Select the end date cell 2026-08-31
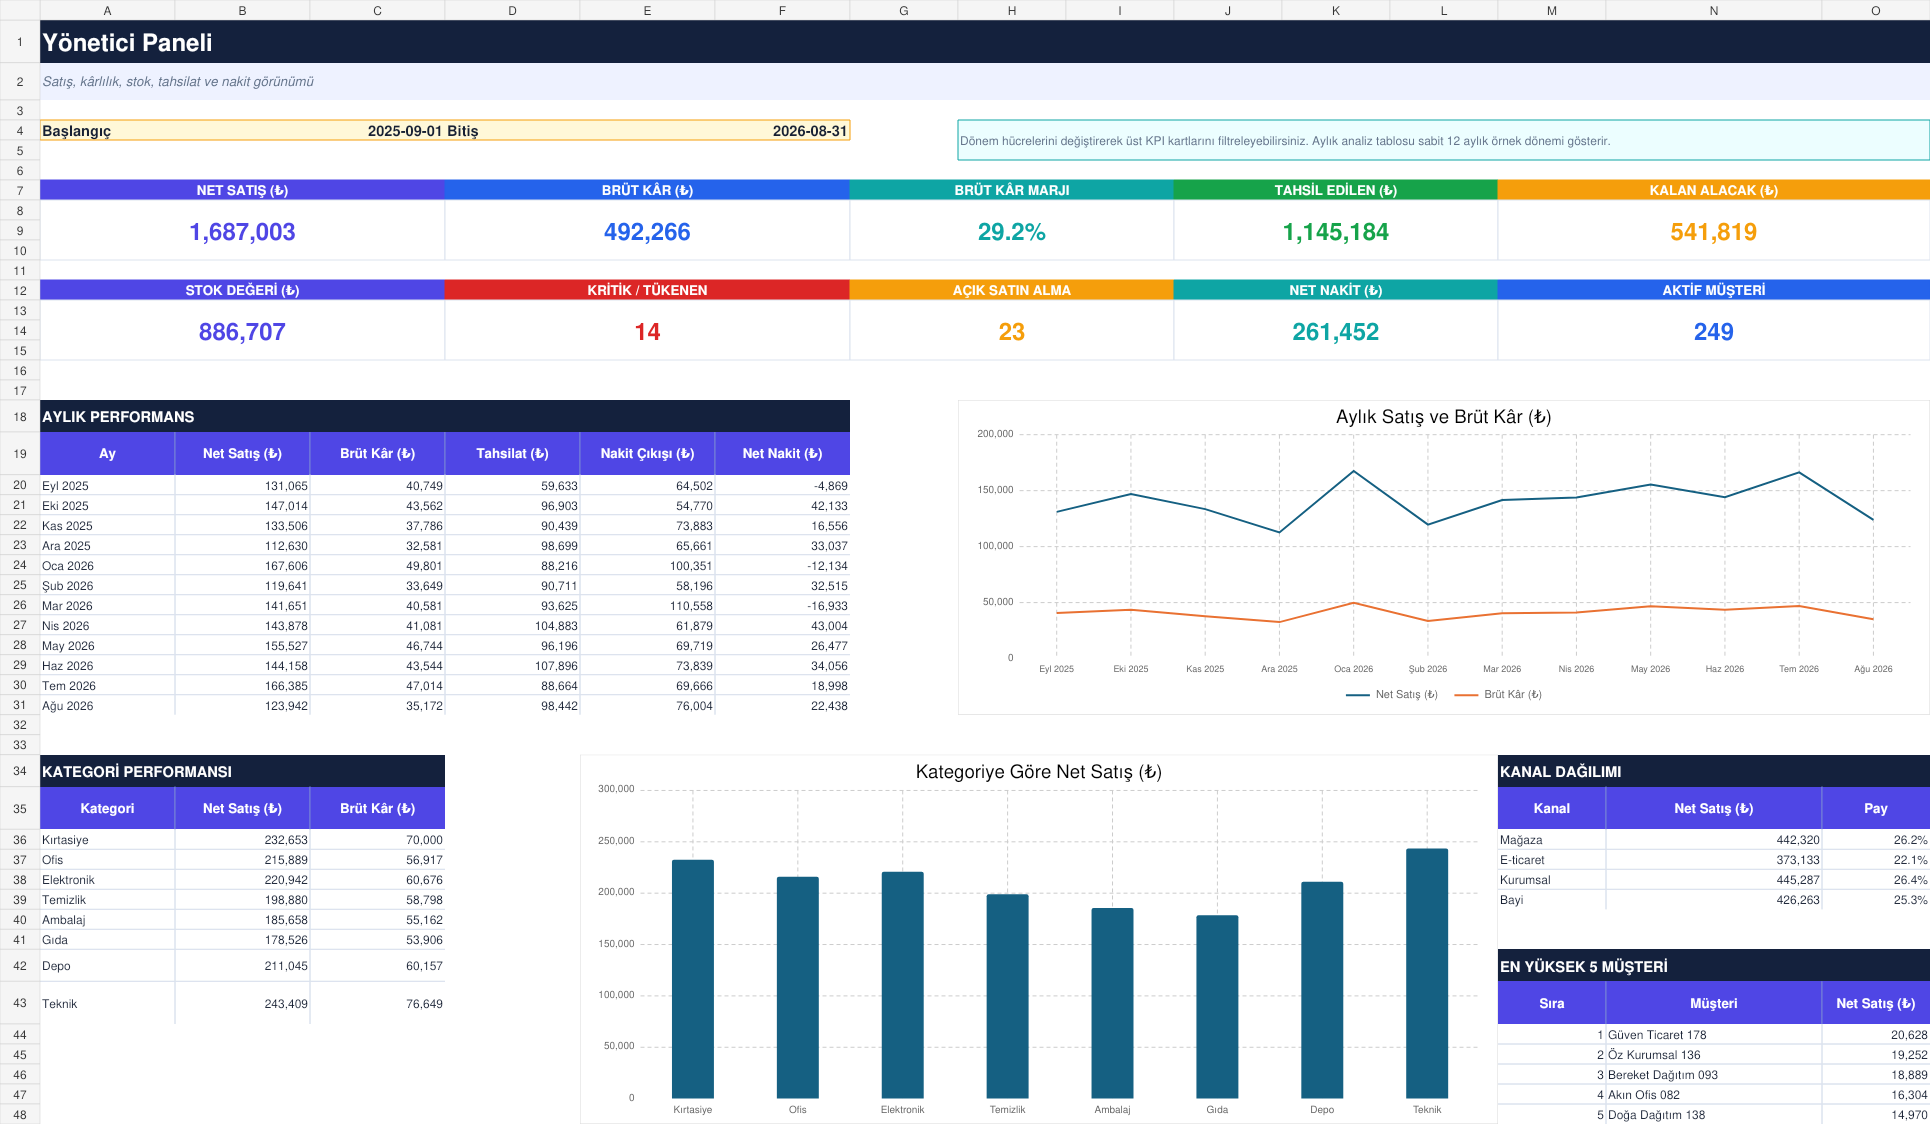Viewport: 1930px width, 1124px height. tap(782, 131)
